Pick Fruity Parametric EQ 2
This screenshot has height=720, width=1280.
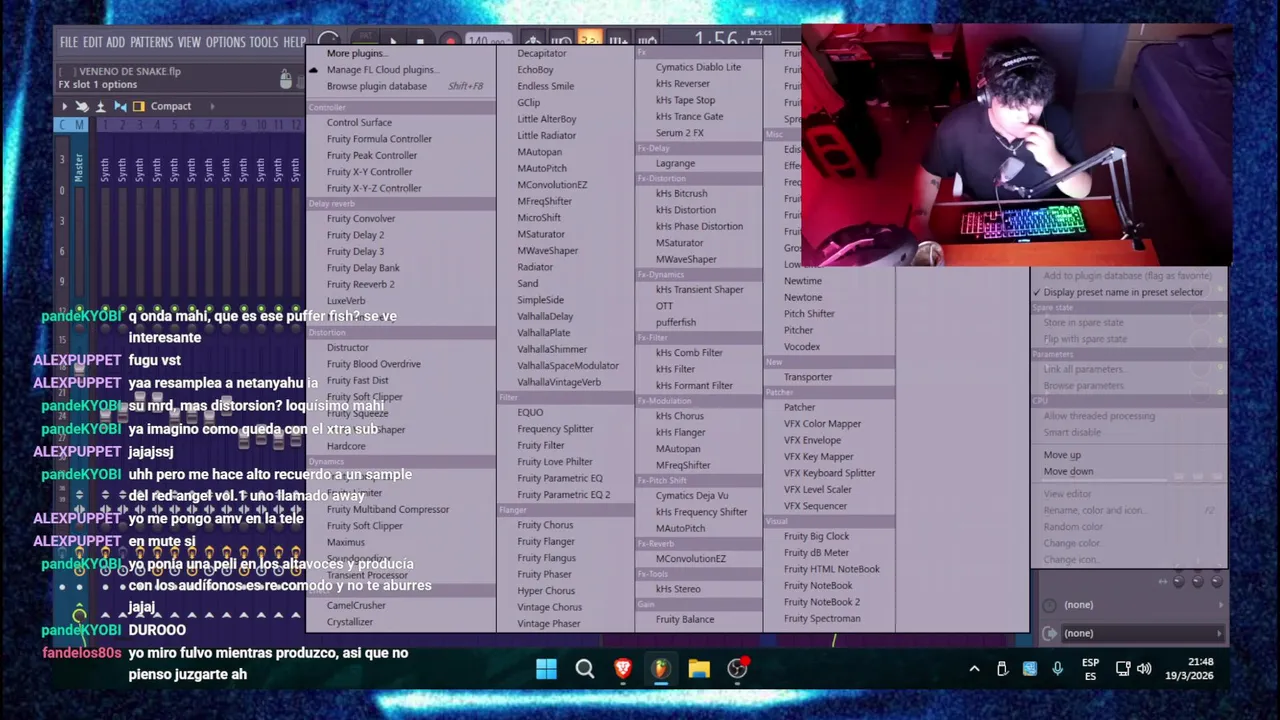point(565,494)
